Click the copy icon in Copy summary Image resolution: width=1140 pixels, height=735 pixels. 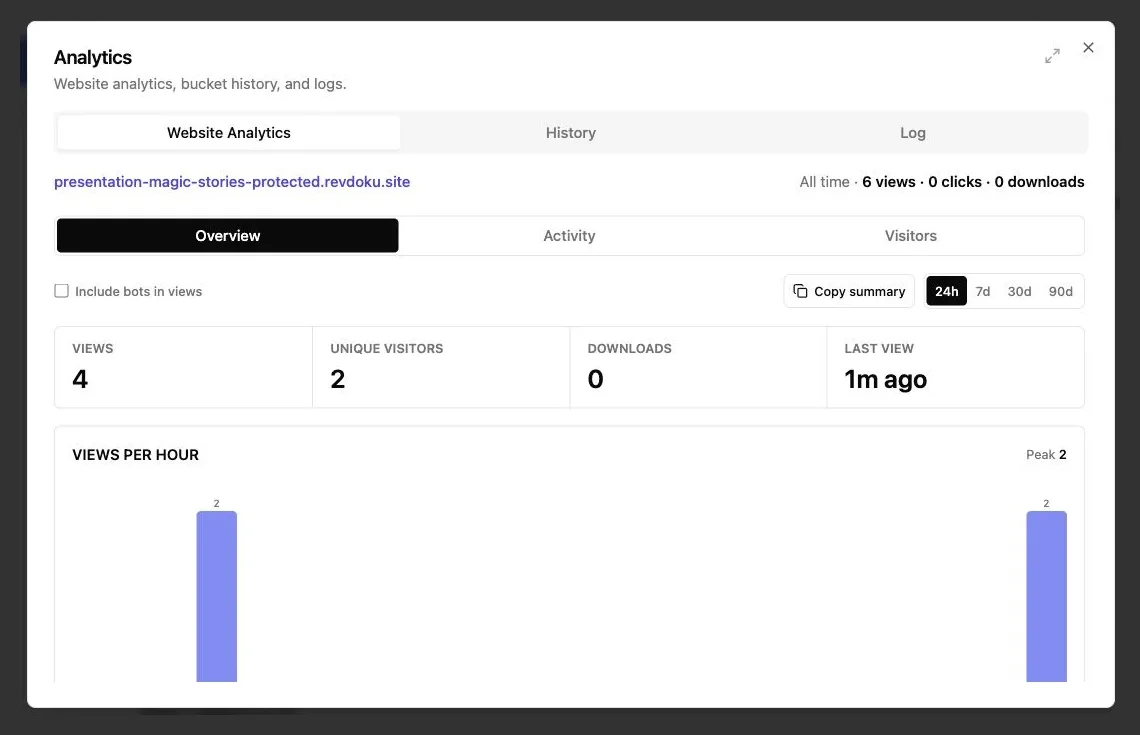800,291
